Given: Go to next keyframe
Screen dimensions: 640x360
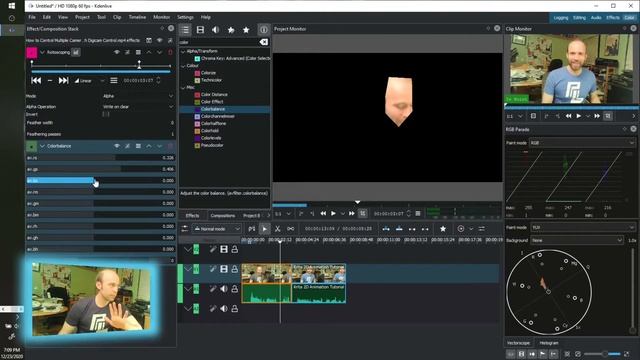Looking at the screenshot, I should point(63,80).
